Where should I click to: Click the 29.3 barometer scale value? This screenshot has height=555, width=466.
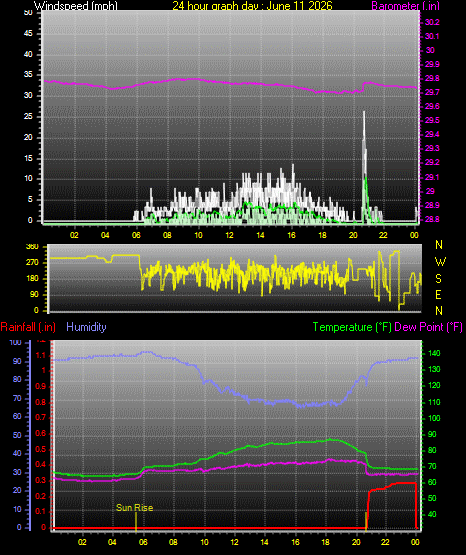432,148
